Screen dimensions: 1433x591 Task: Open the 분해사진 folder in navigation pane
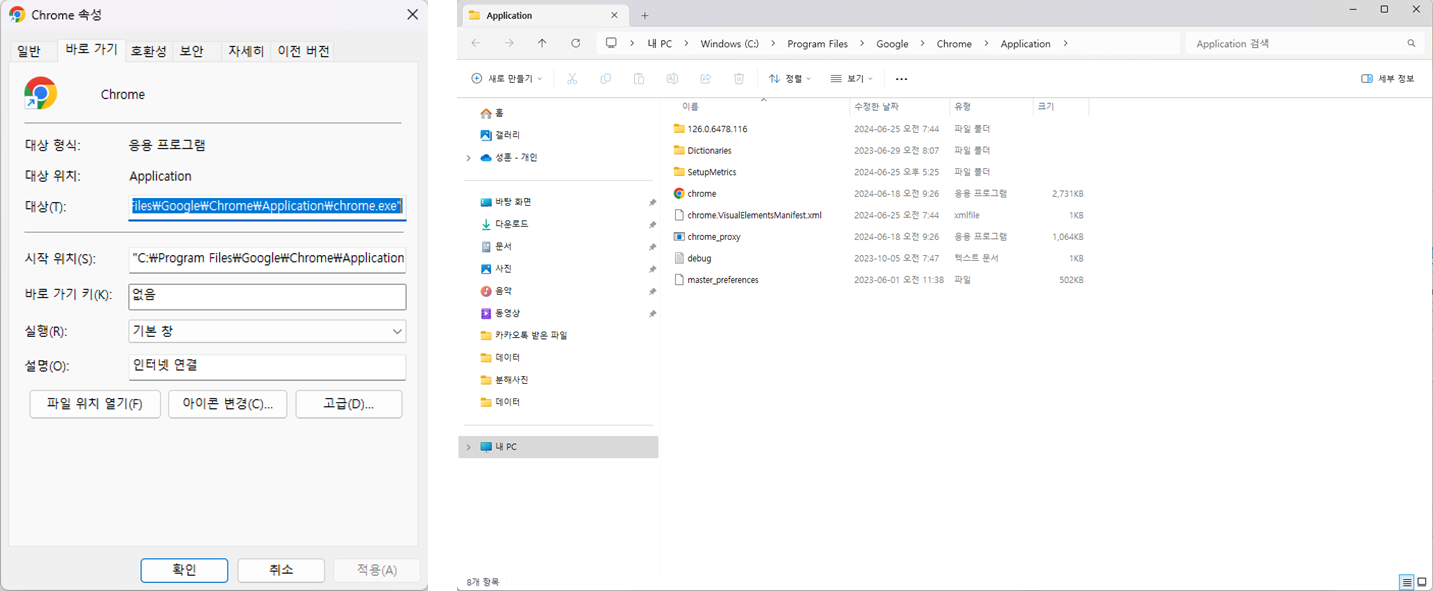(505, 380)
